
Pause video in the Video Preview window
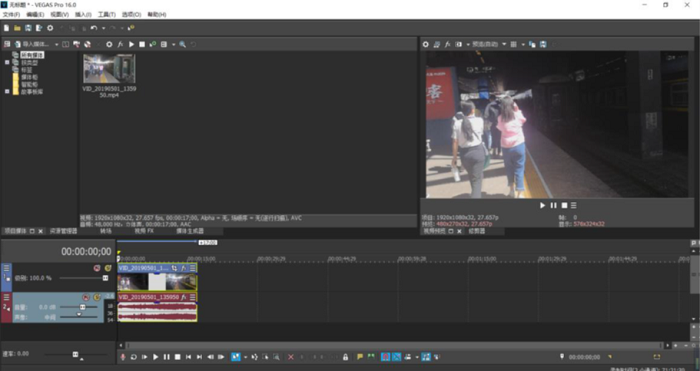(x=554, y=205)
